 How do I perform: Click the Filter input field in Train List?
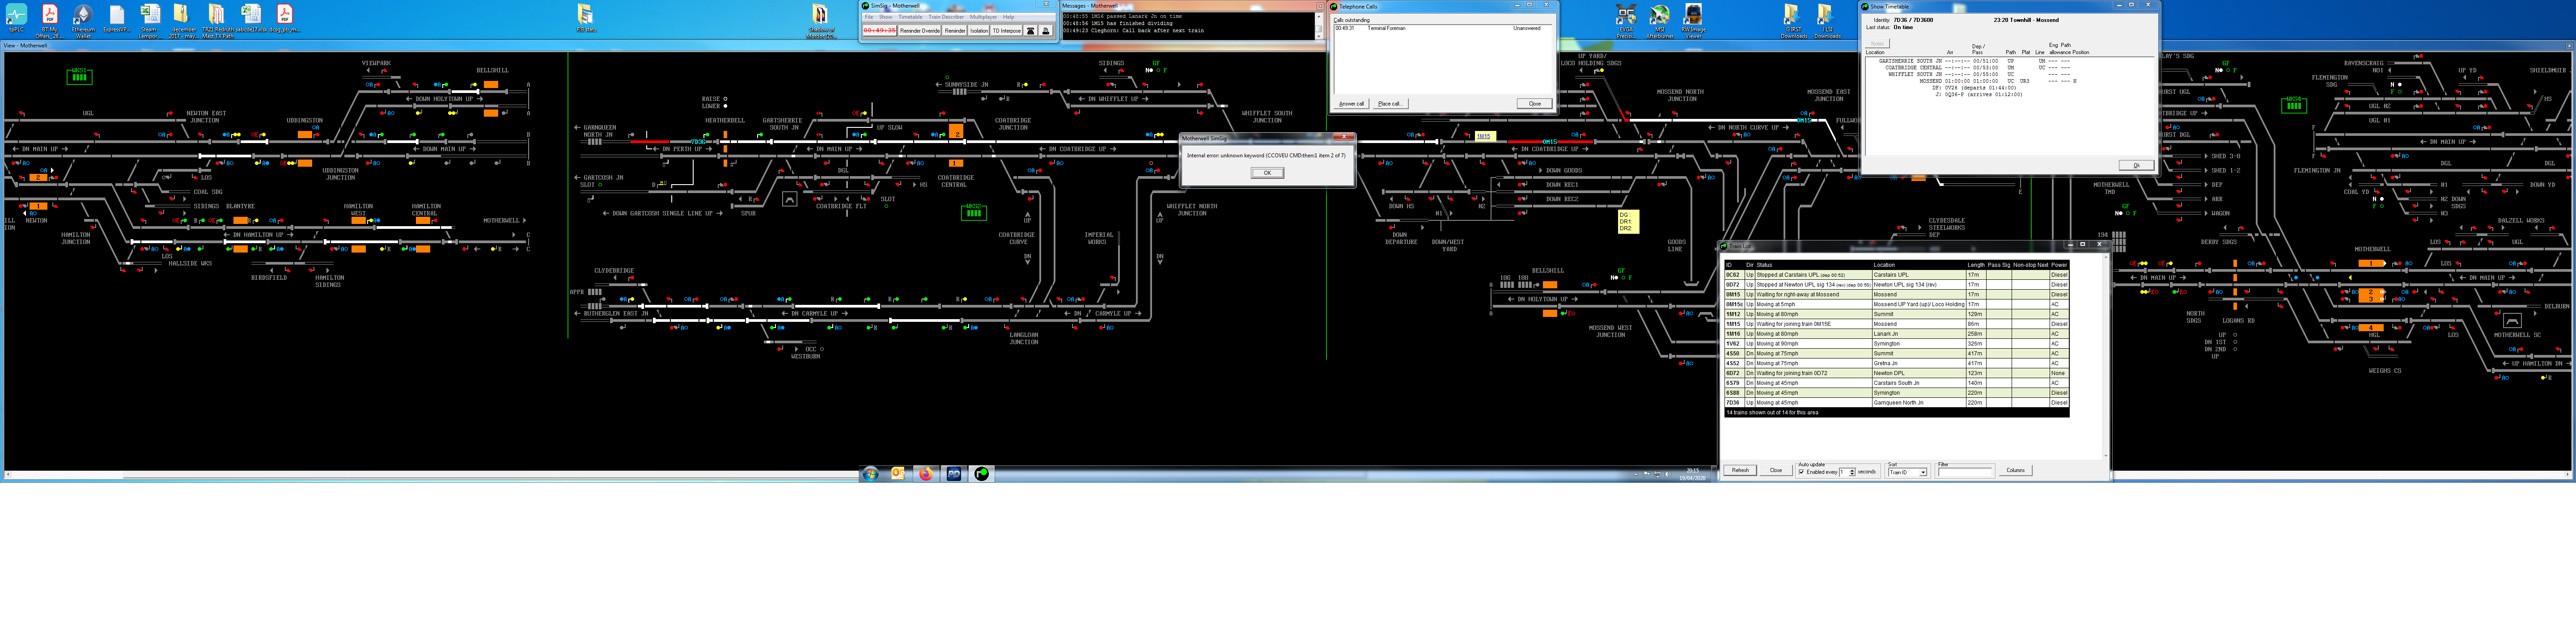1965,472
